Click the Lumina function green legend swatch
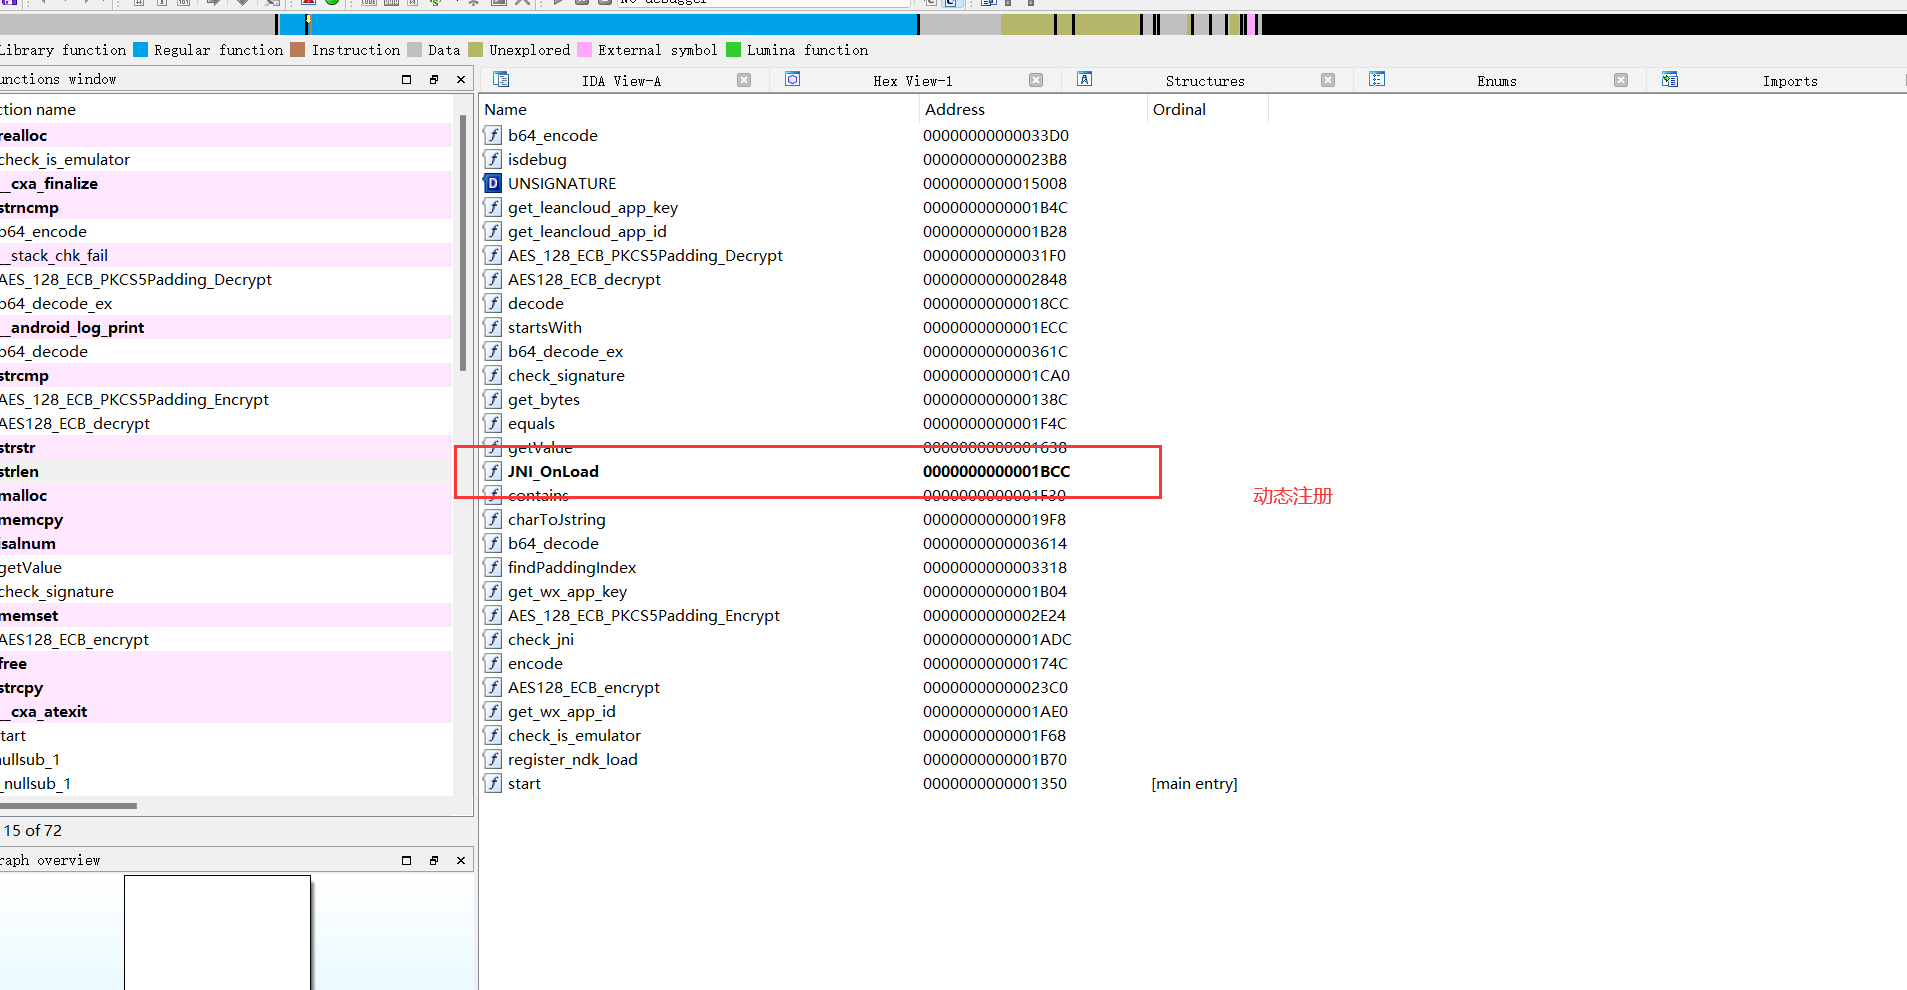The image size is (1907, 990). [x=734, y=50]
